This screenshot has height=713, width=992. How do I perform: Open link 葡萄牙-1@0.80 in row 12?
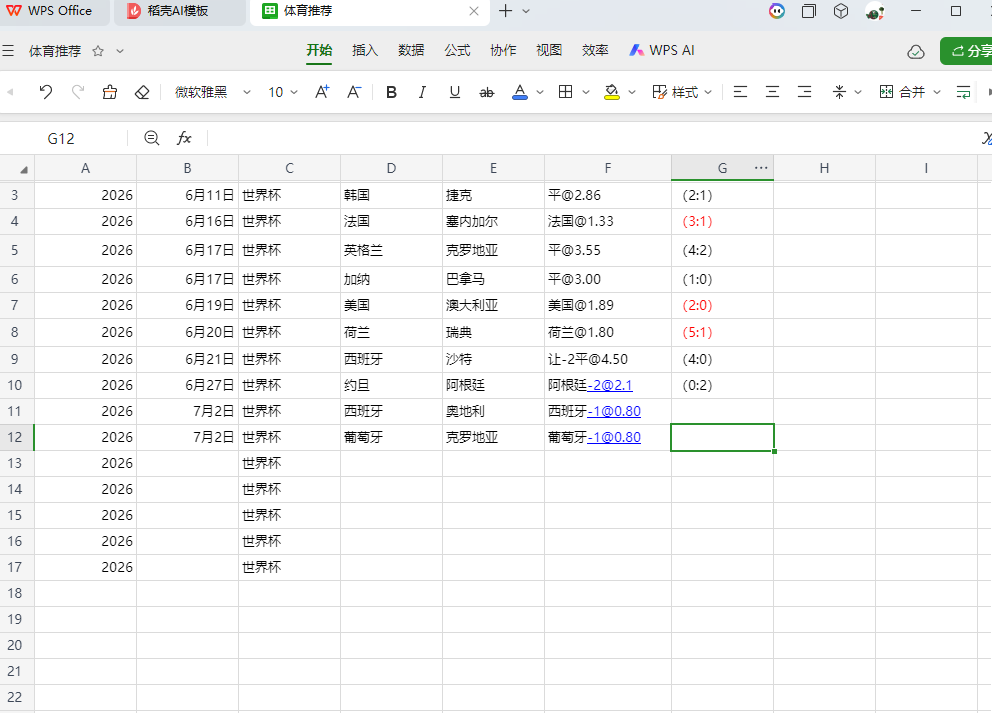click(x=614, y=437)
